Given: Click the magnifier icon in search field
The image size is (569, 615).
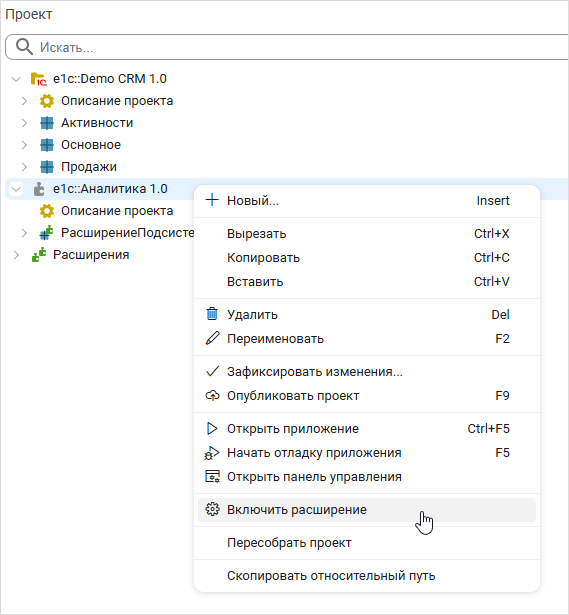Looking at the screenshot, I should 24,47.
